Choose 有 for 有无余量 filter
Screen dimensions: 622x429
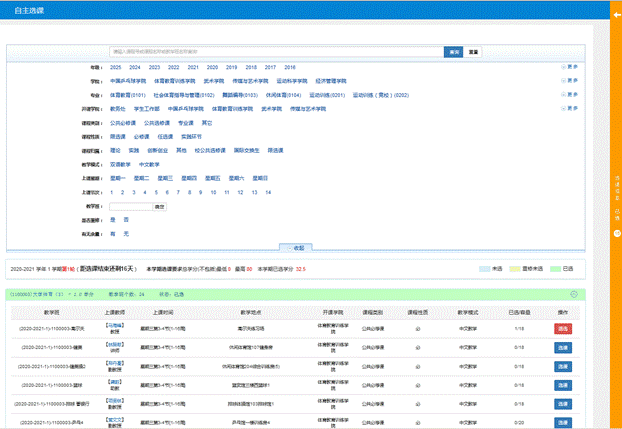tap(113, 233)
